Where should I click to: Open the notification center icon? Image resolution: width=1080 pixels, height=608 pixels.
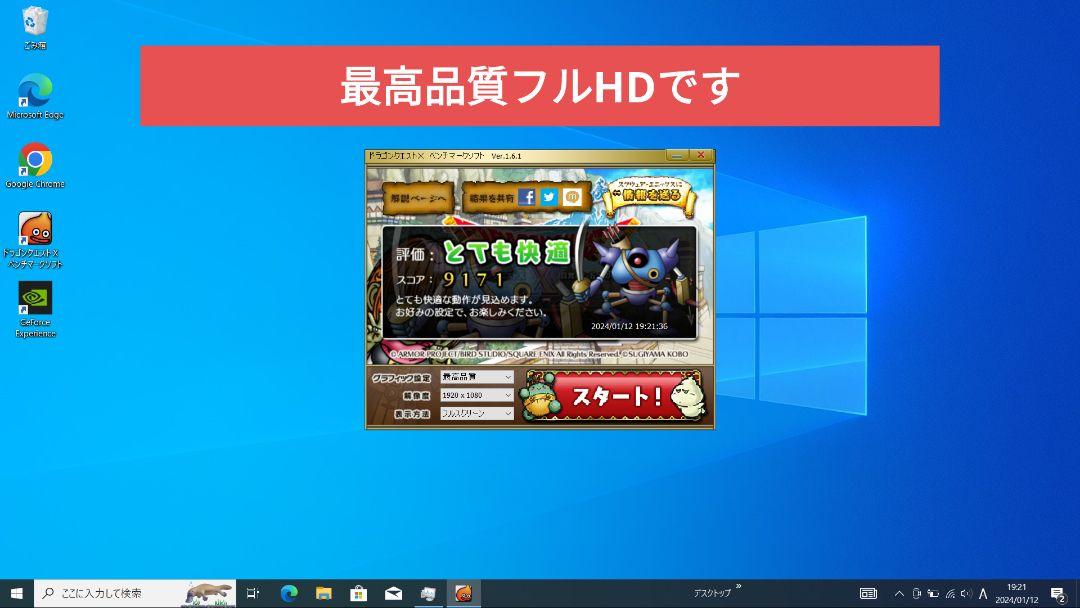coord(1058,594)
